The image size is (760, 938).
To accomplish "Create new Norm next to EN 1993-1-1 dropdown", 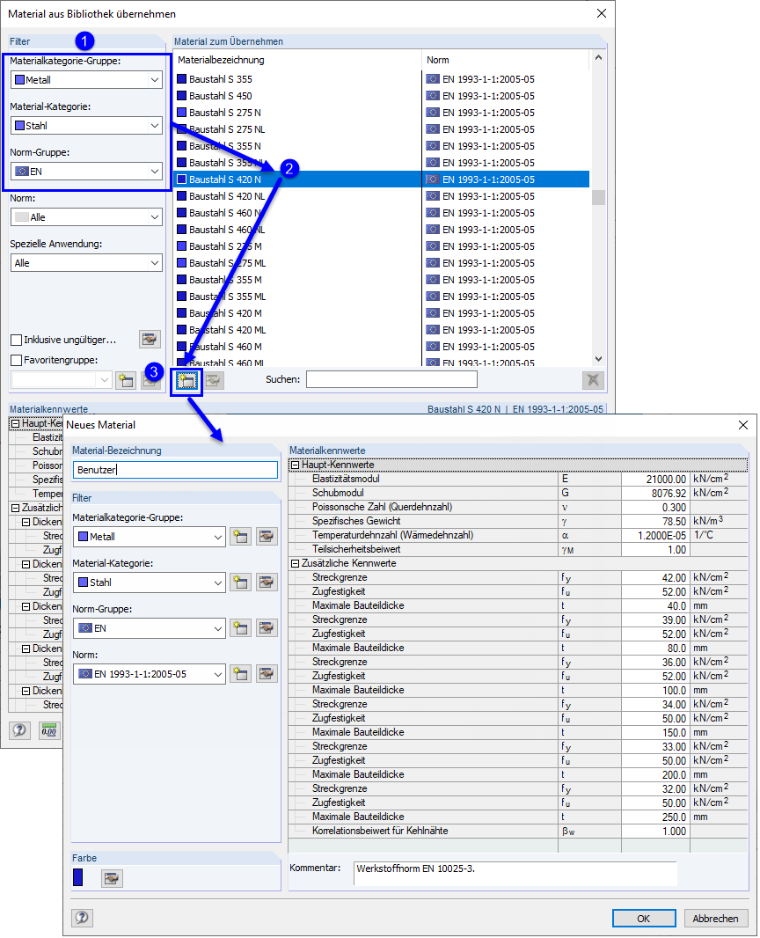I will coord(241,674).
